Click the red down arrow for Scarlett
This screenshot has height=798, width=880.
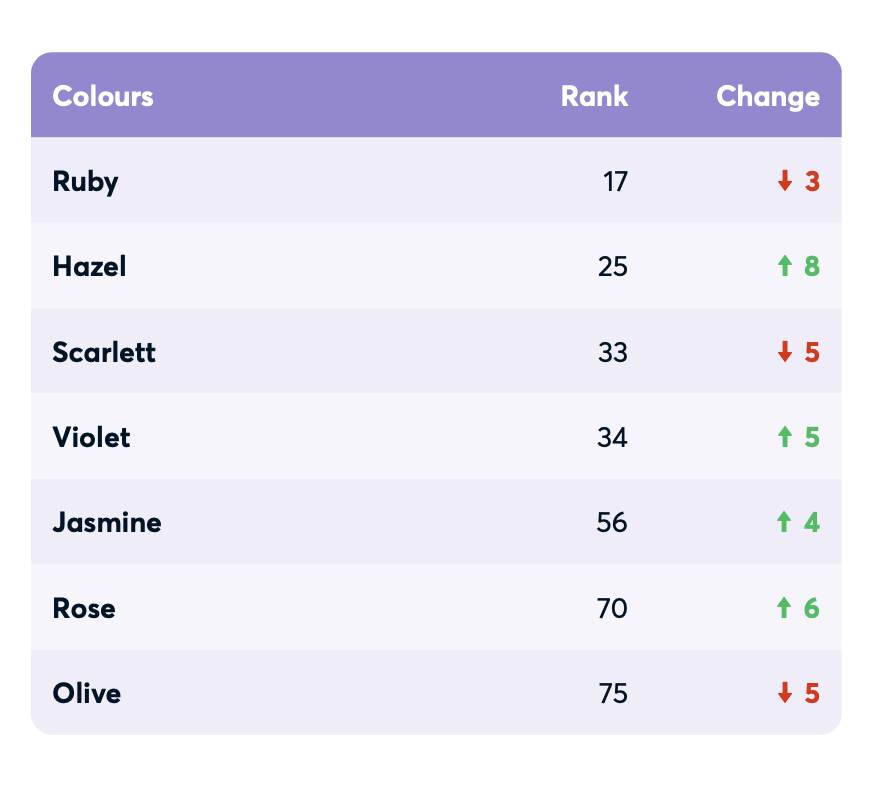coord(785,352)
